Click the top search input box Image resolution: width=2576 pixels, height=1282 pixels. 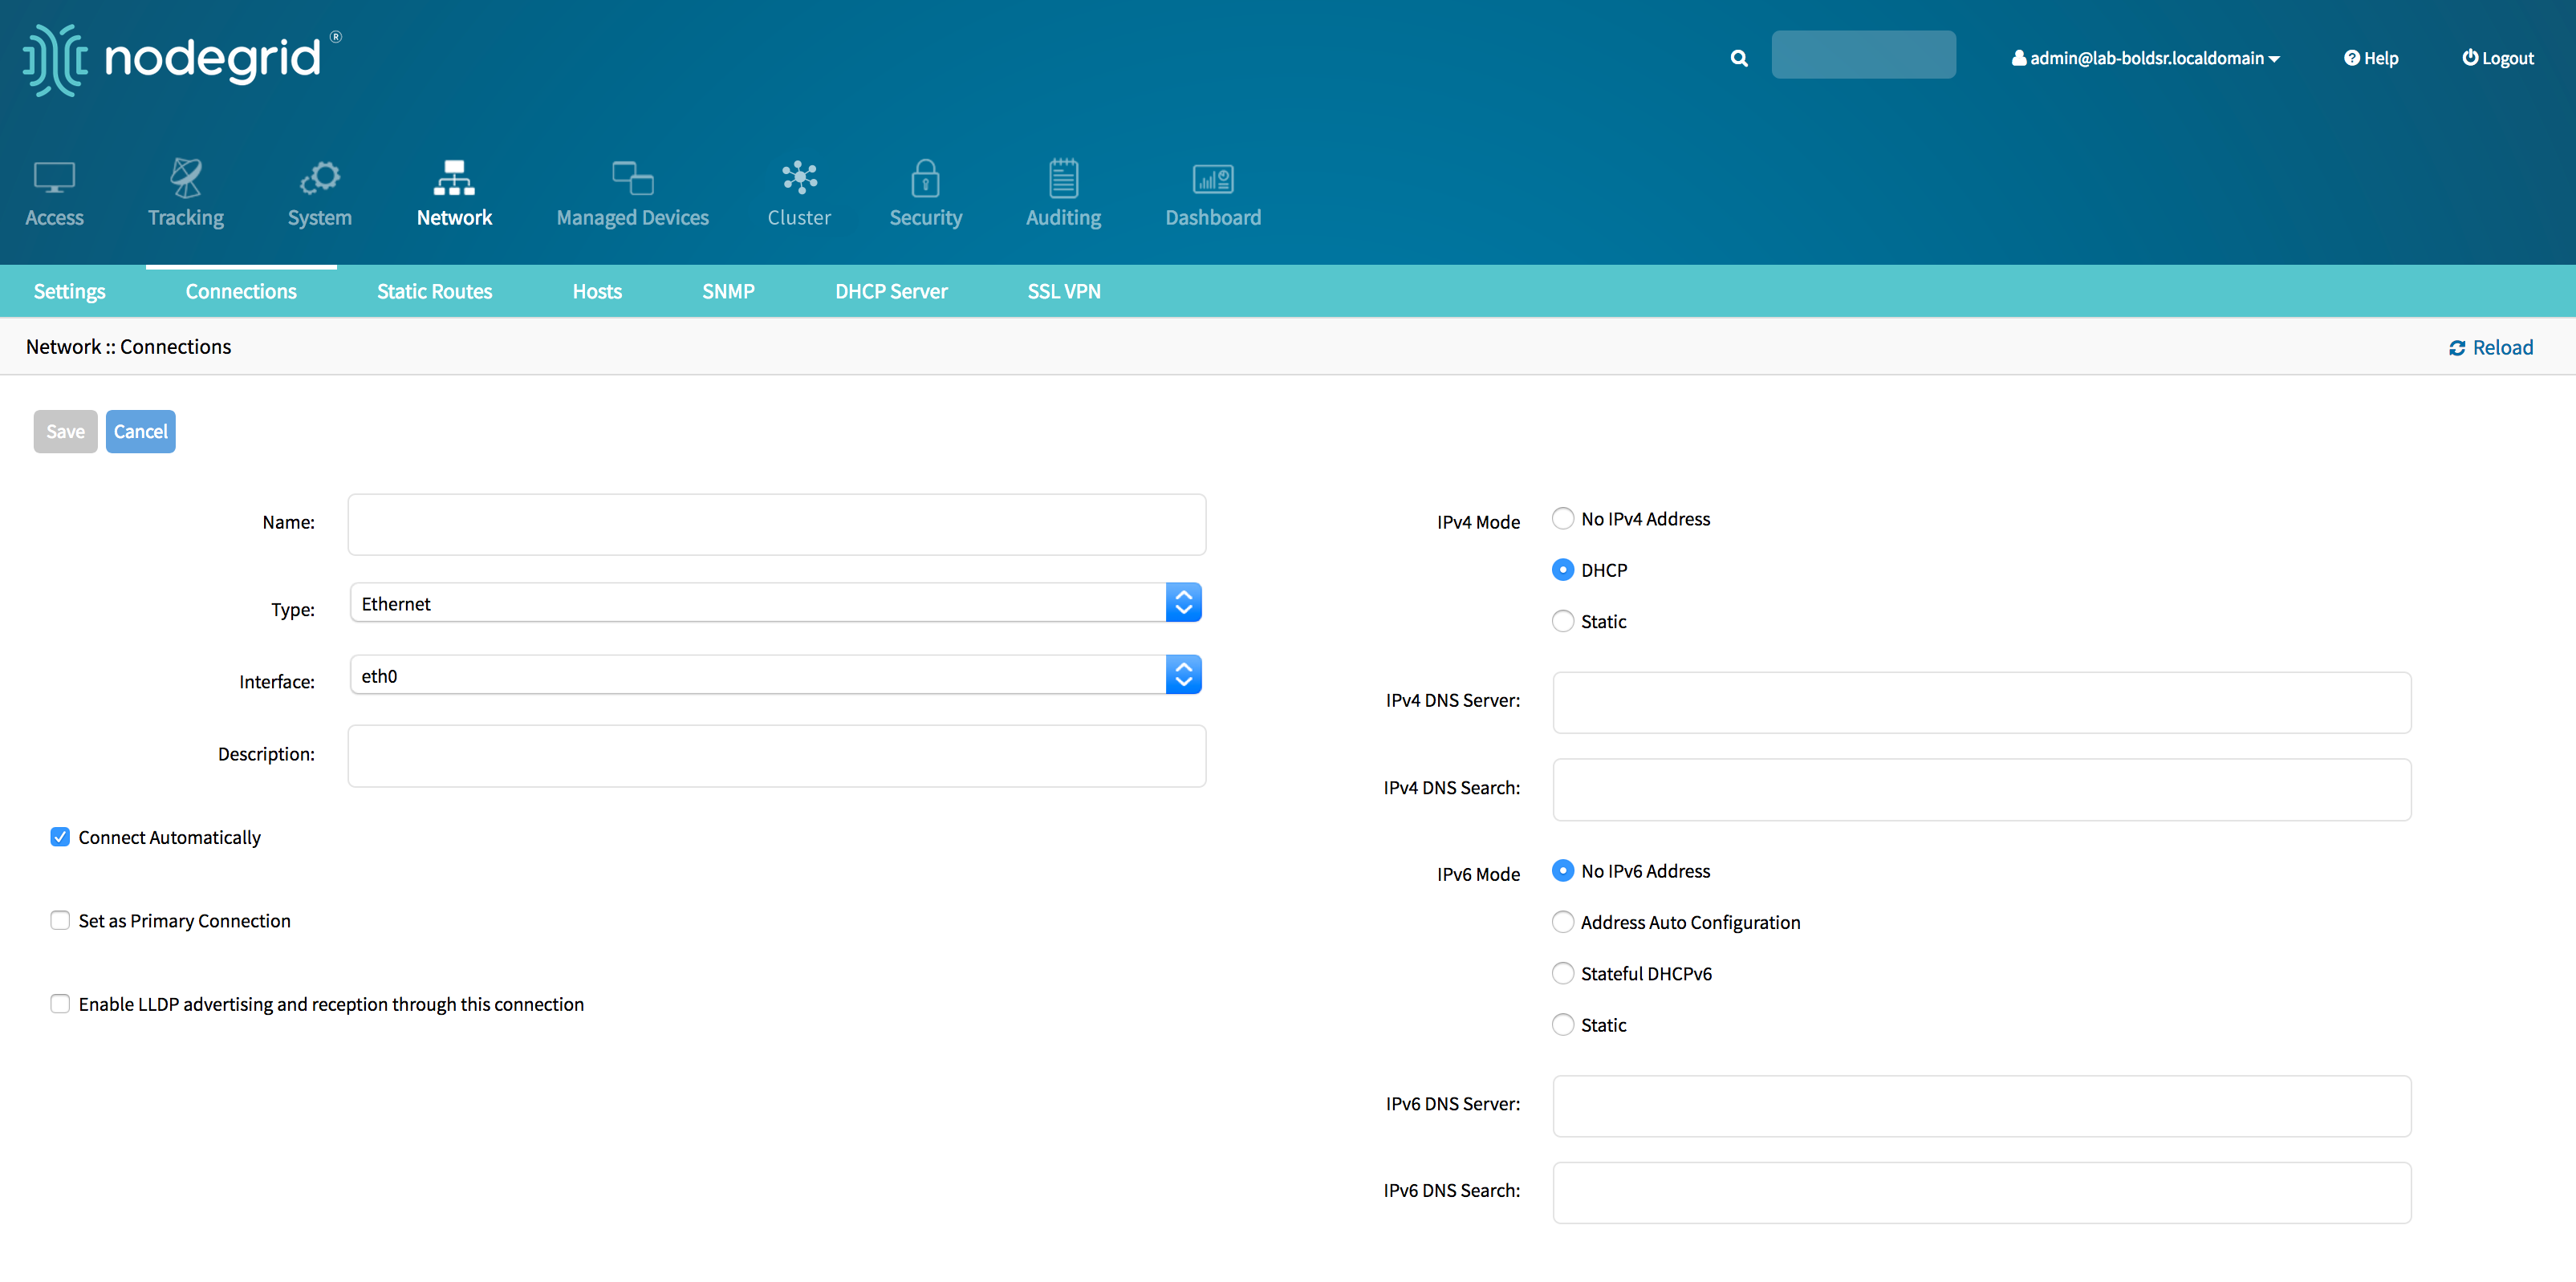click(1863, 54)
